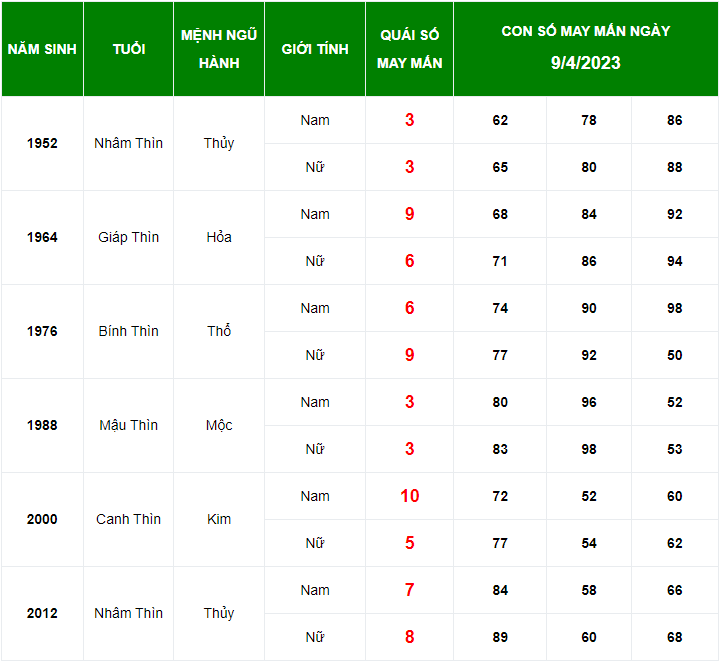Click the Canh Thìn age cell
This screenshot has height=663, width=722.
[x=128, y=519]
